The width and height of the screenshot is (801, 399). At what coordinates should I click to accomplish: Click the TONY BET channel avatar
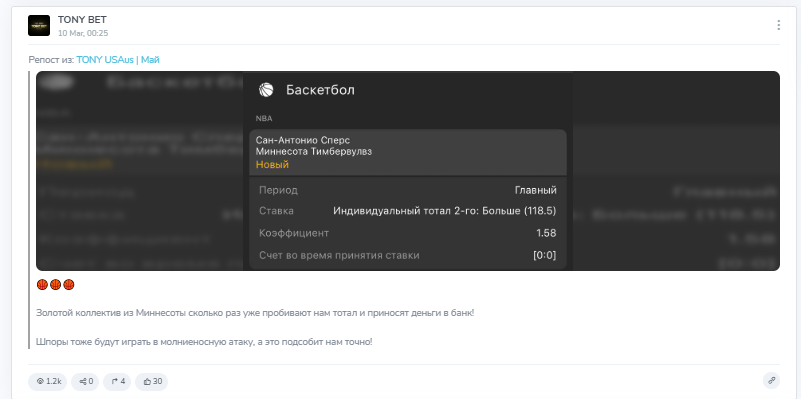[39, 26]
